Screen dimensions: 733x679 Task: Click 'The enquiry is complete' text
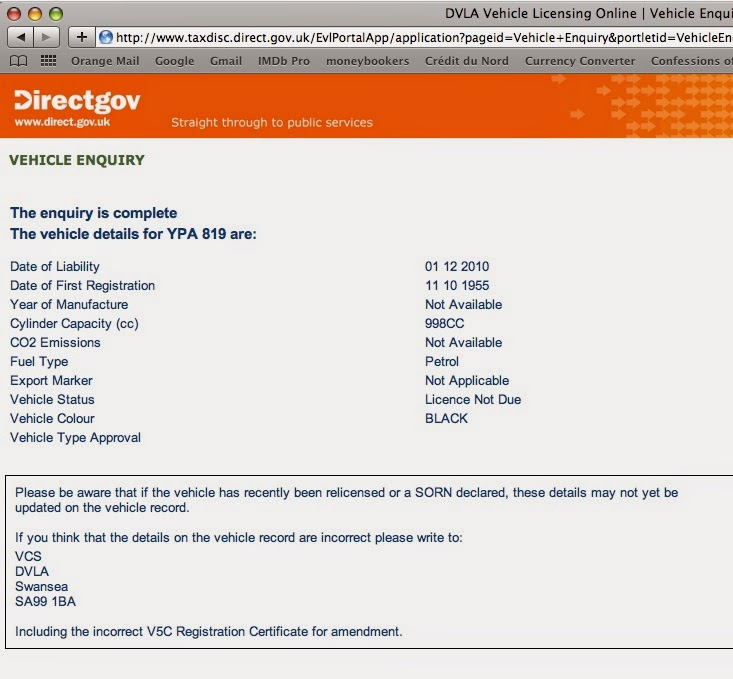(93, 213)
